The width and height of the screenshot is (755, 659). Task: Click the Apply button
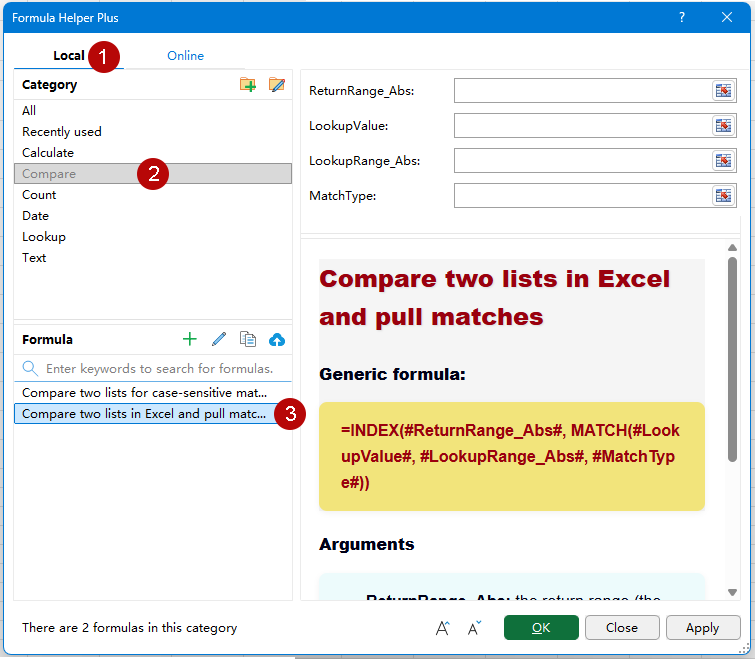click(x=703, y=628)
